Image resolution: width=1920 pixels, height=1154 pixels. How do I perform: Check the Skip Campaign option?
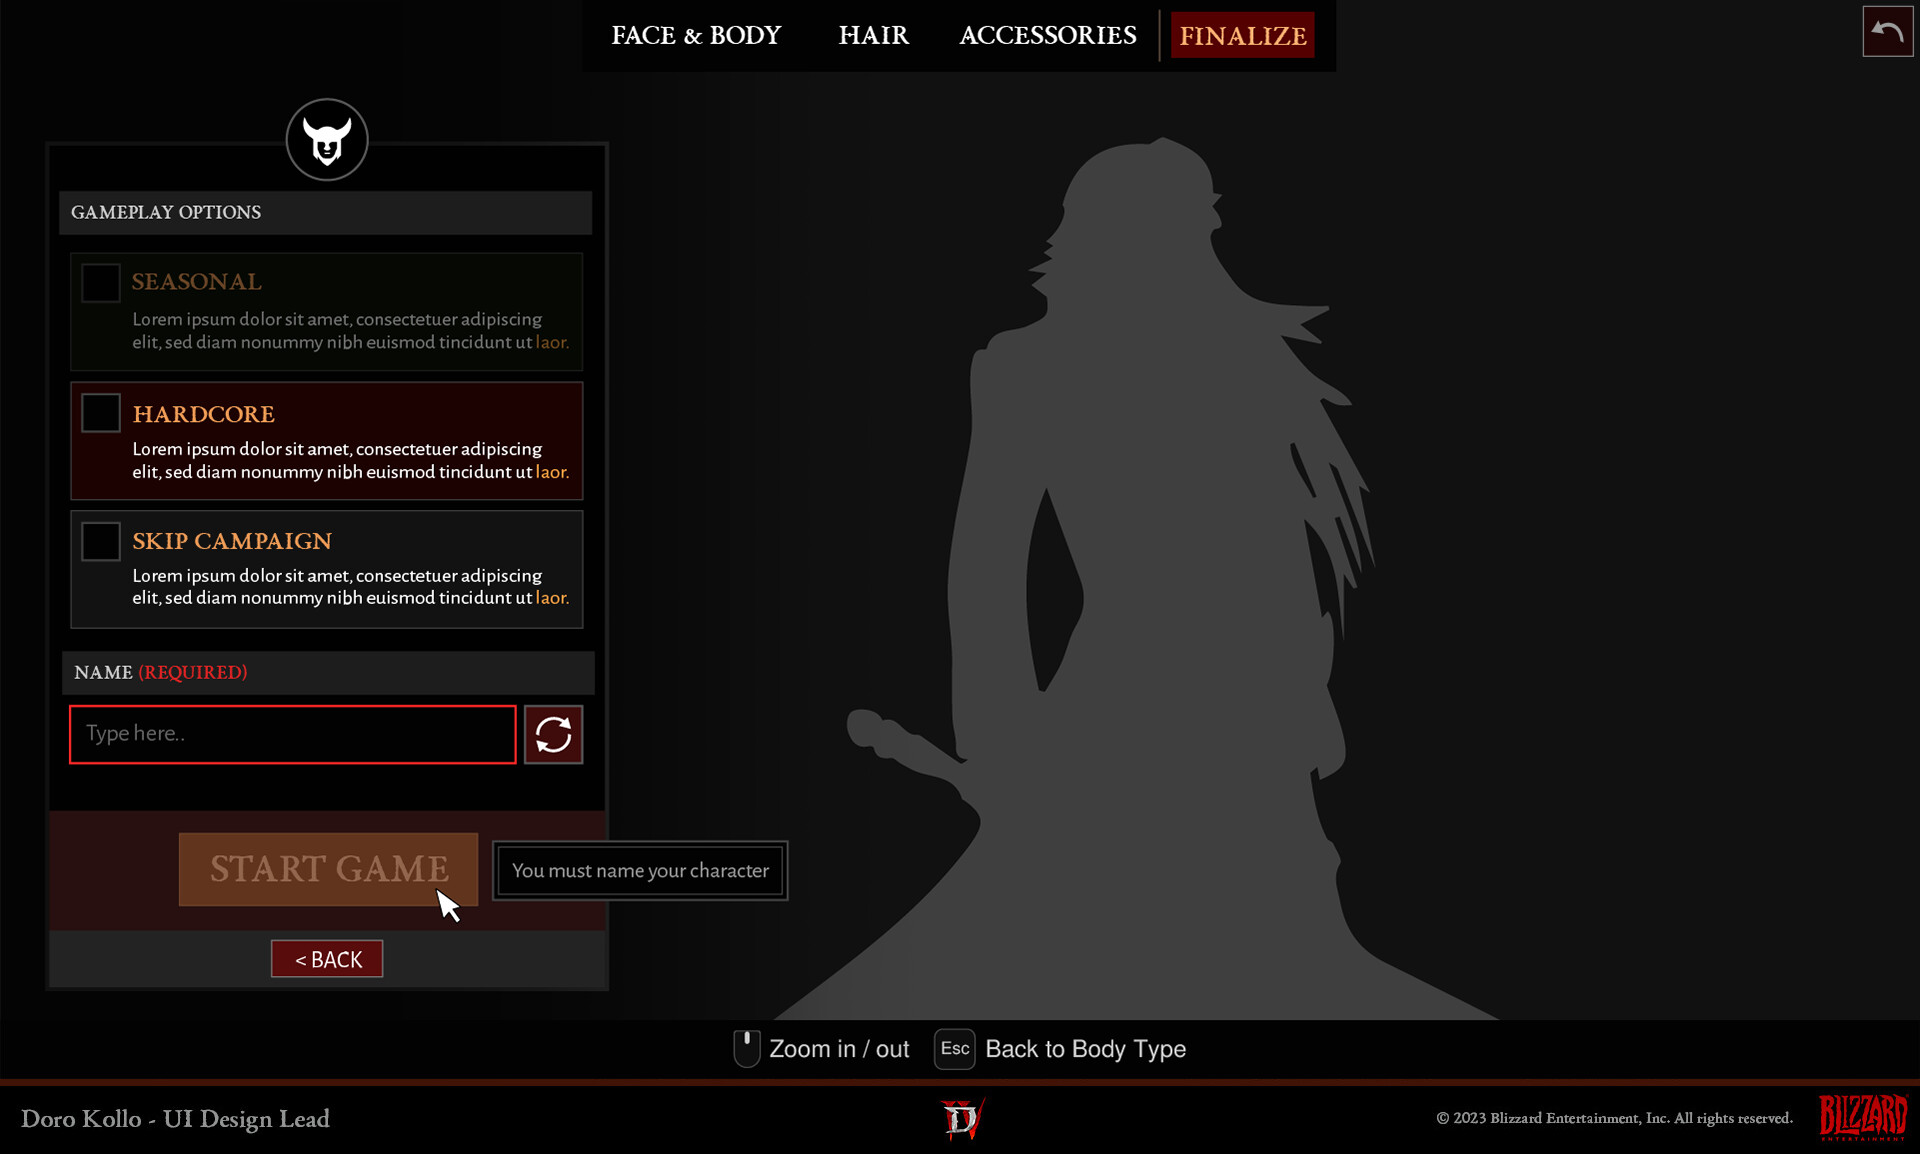pyautogui.click(x=100, y=540)
